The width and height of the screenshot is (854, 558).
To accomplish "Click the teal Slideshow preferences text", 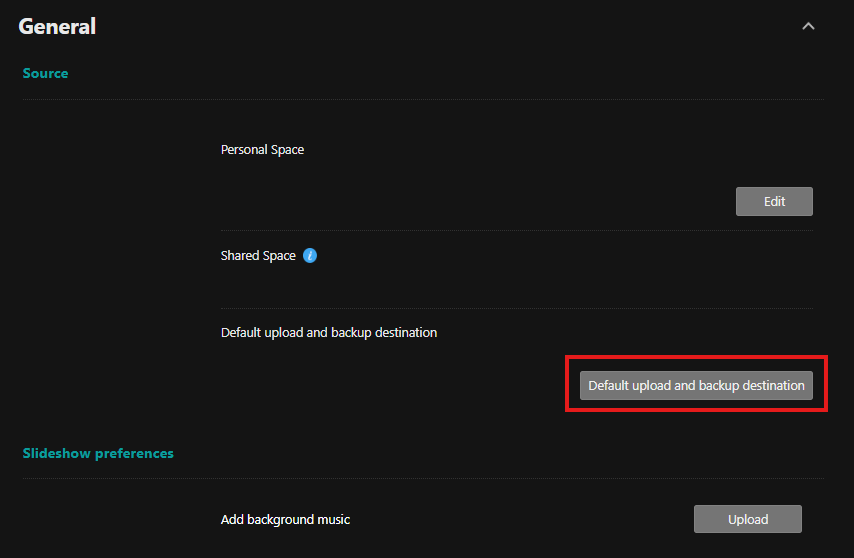I will click(x=98, y=453).
